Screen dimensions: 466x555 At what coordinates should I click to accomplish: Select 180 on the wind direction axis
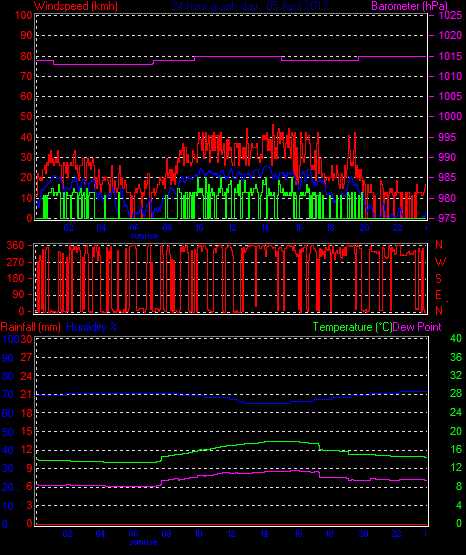(16, 278)
